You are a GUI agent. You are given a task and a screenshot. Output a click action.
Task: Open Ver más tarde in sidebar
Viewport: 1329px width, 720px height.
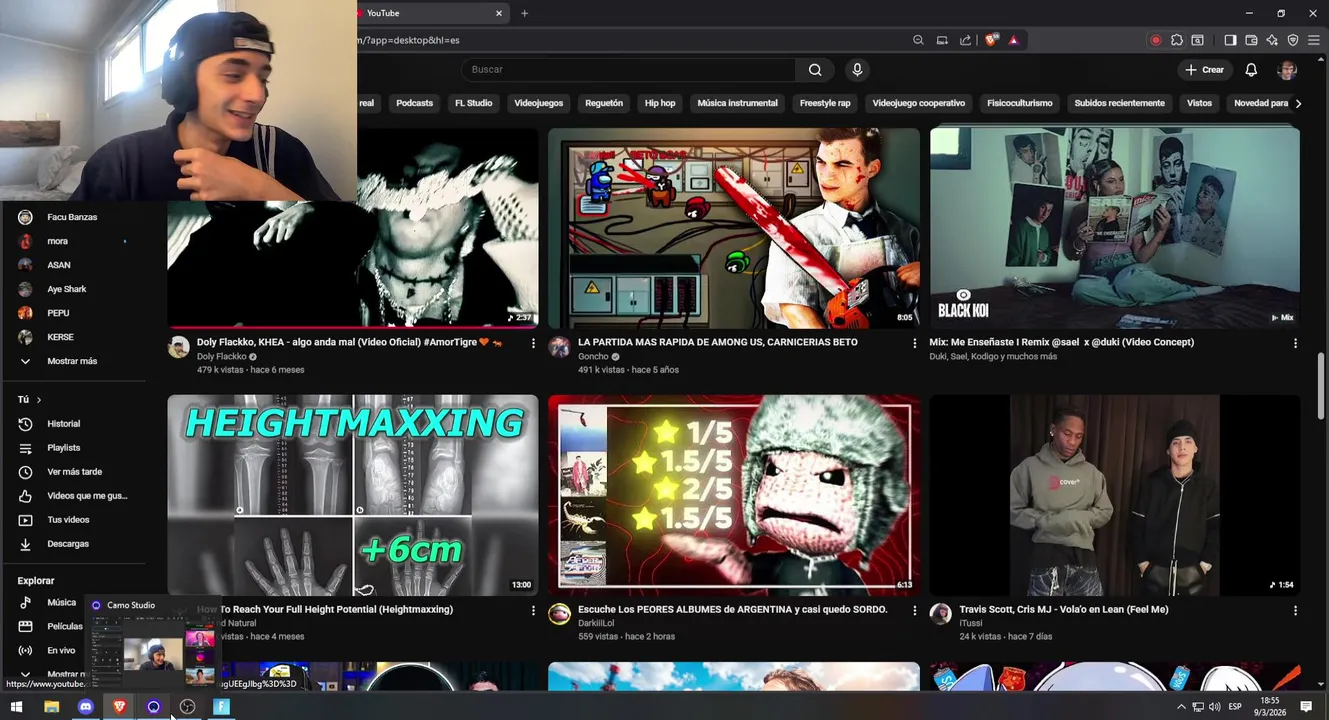pos(75,472)
